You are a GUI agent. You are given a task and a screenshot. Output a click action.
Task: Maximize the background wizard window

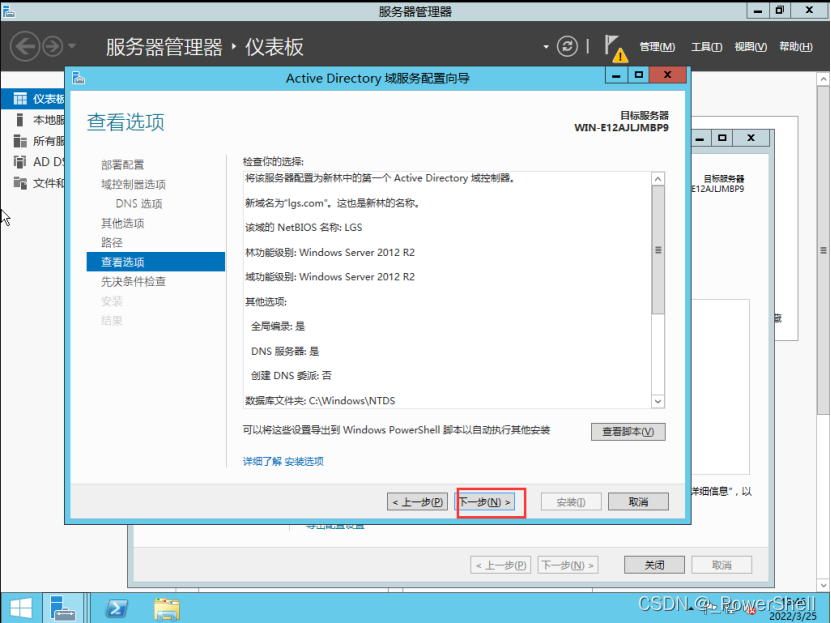(x=722, y=138)
